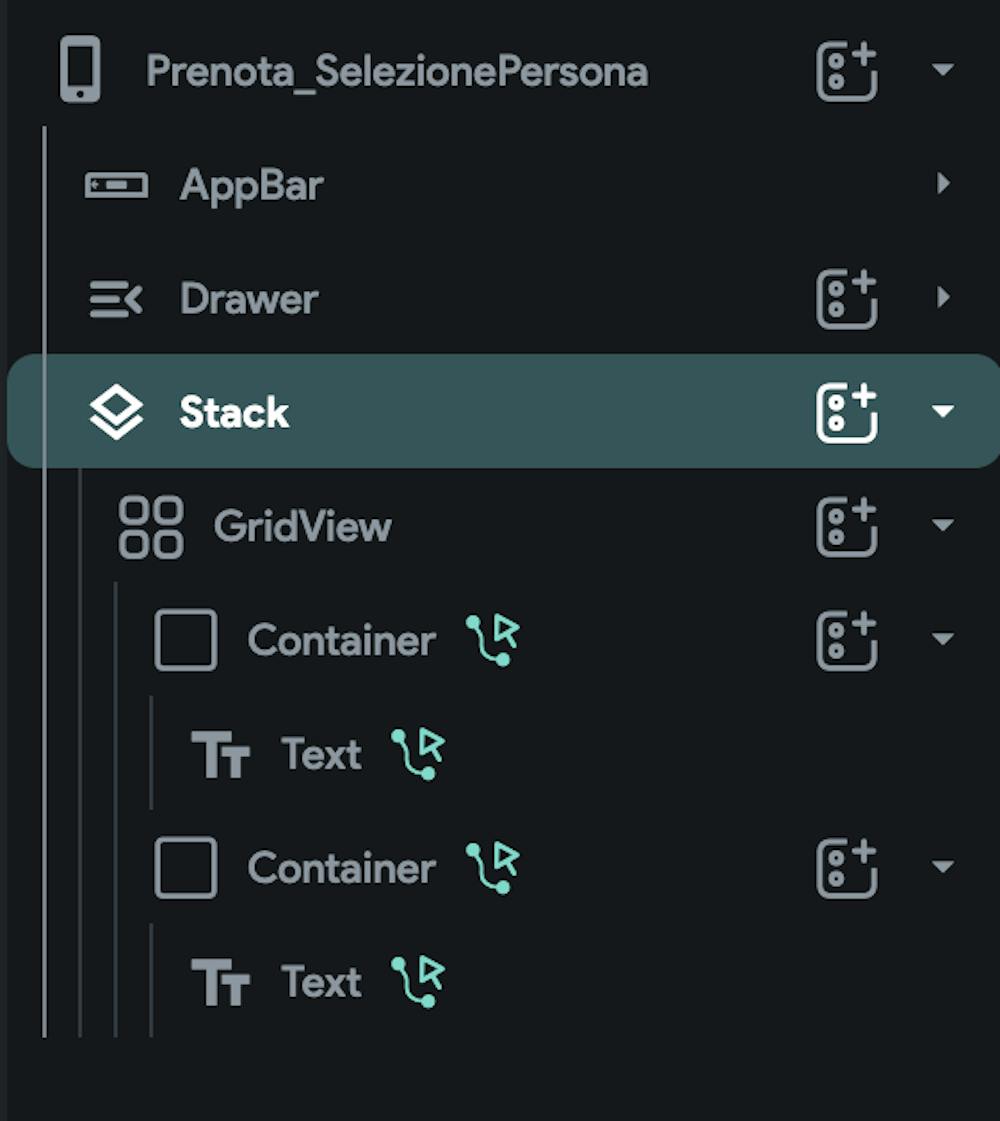1000x1121 pixels.
Task: Click the add-widget icon on GridView row
Action: (846, 526)
